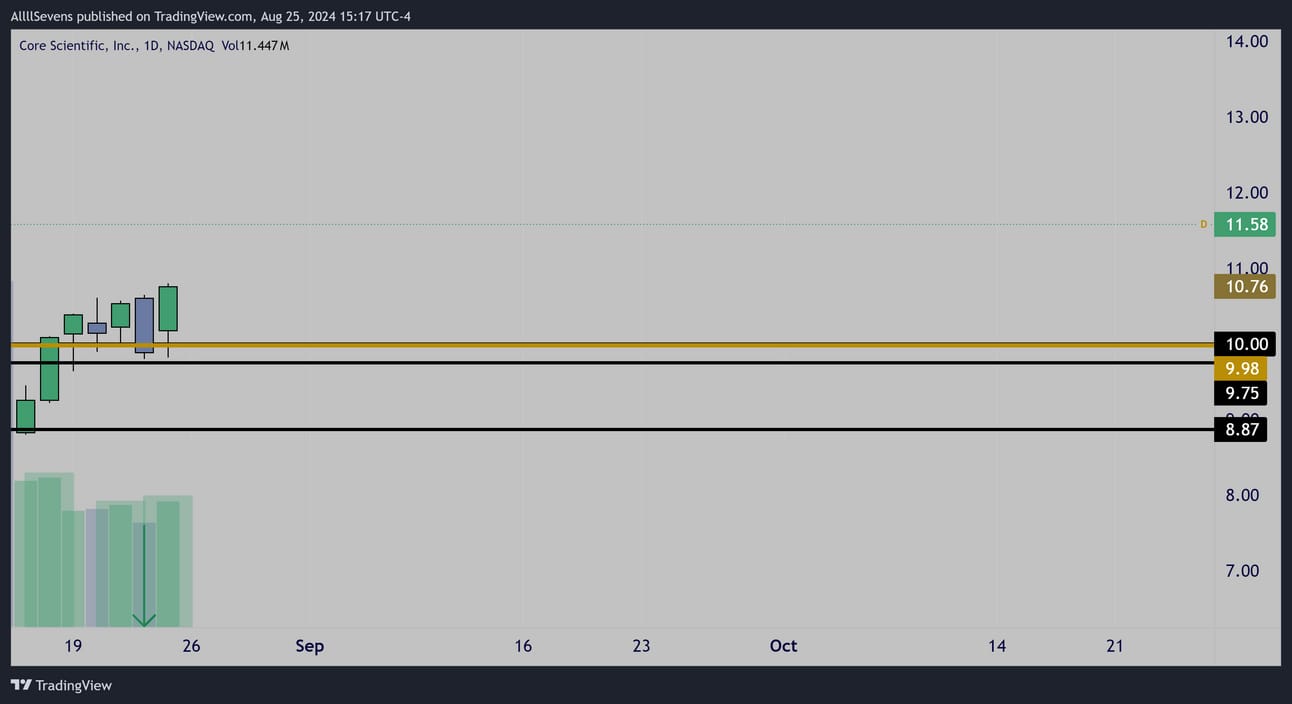The image size is (1292, 704).
Task: Select the black horizontal line at 9.75
Action: coord(600,362)
